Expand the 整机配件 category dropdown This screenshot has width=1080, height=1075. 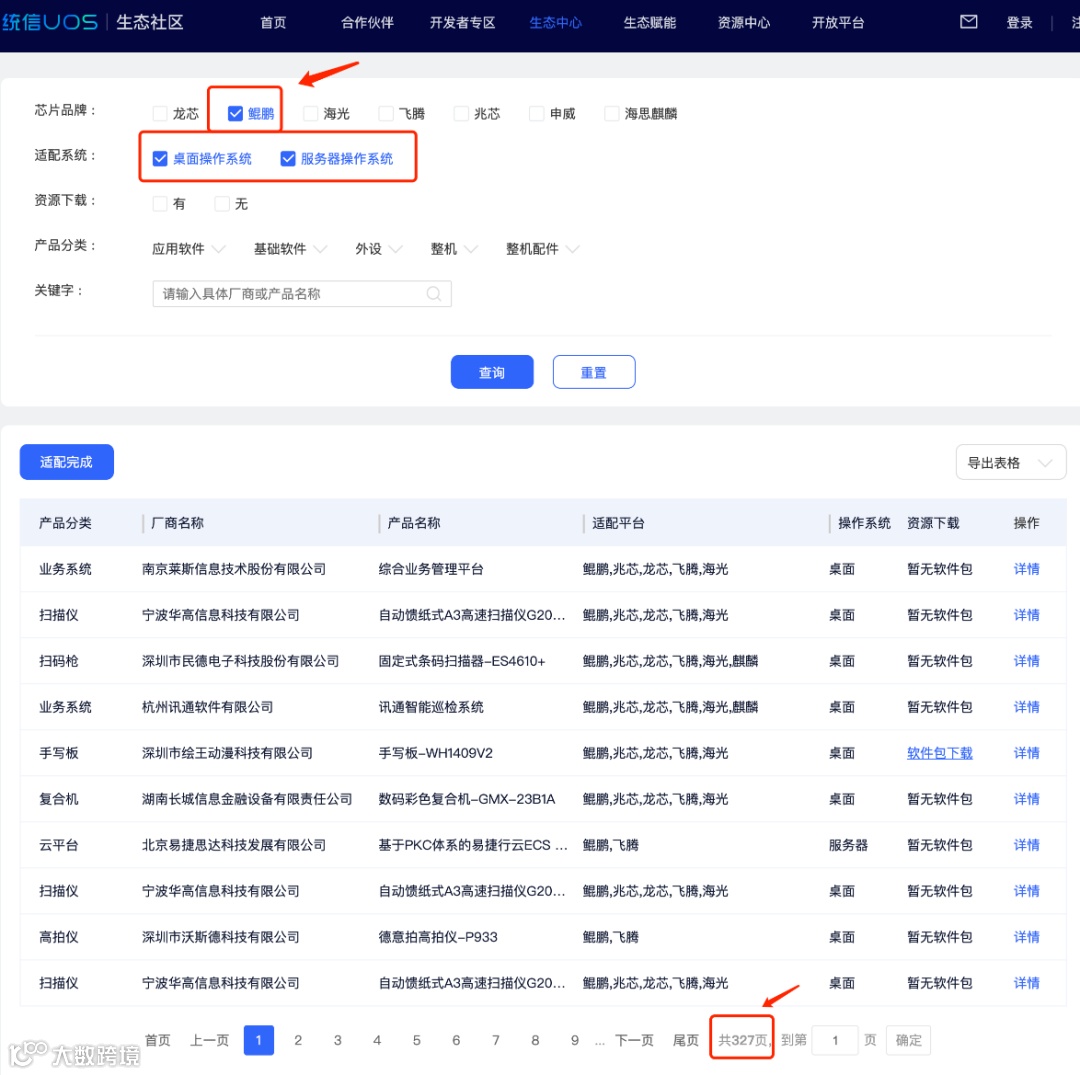[542, 249]
